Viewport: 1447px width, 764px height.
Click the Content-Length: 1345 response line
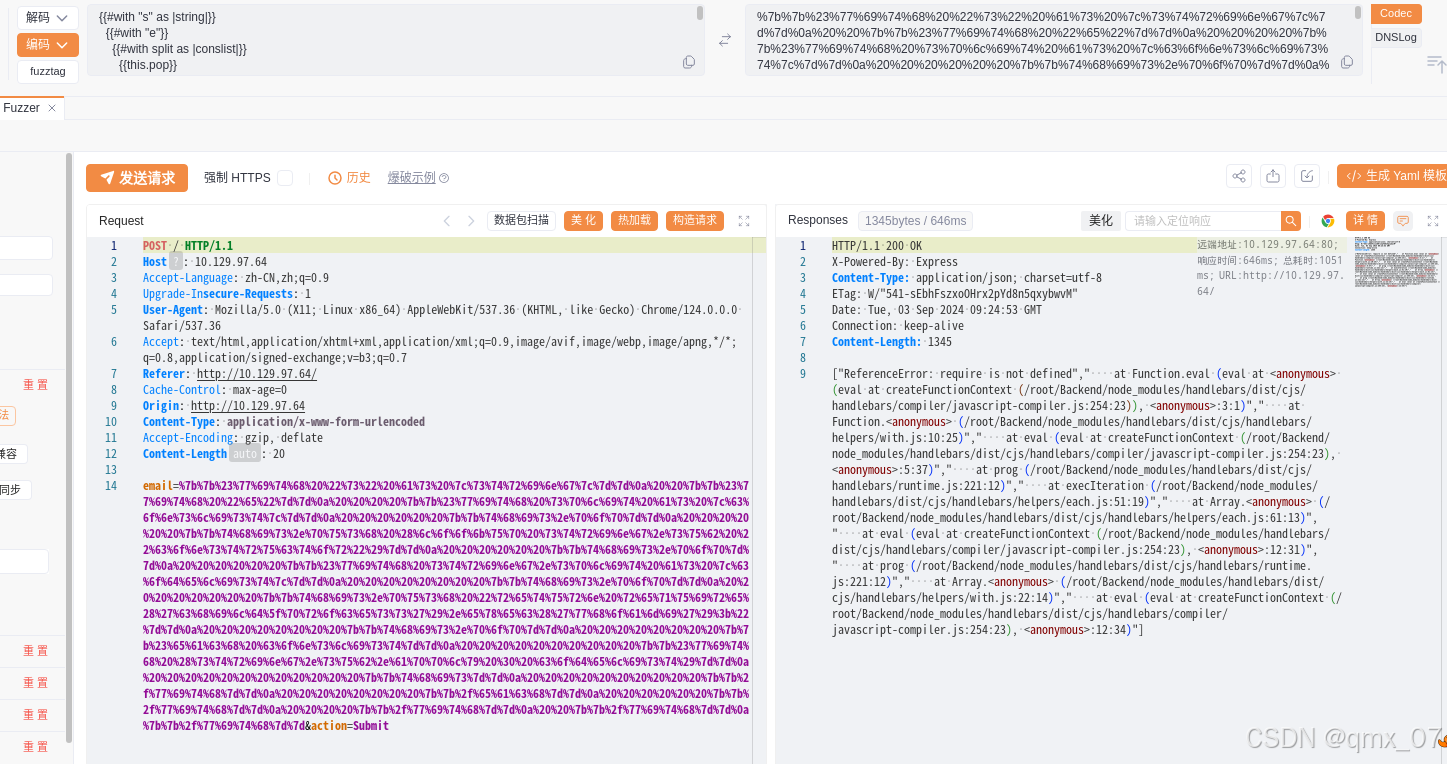pyautogui.click(x=892, y=342)
